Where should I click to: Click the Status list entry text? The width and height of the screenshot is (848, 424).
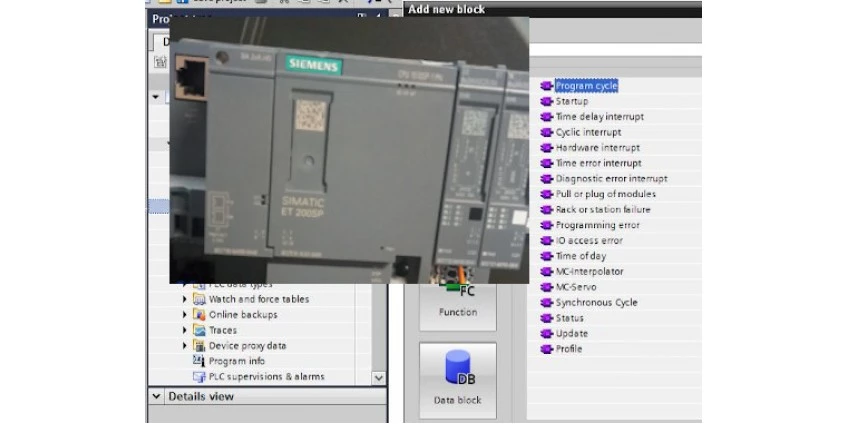click(569, 318)
